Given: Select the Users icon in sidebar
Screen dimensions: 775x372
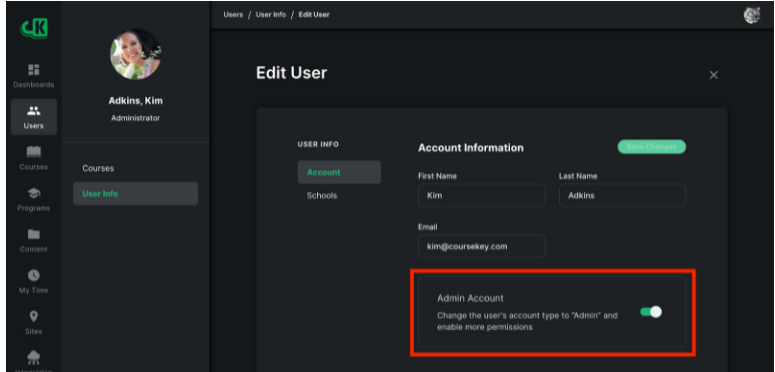Looking at the screenshot, I should tap(34, 111).
